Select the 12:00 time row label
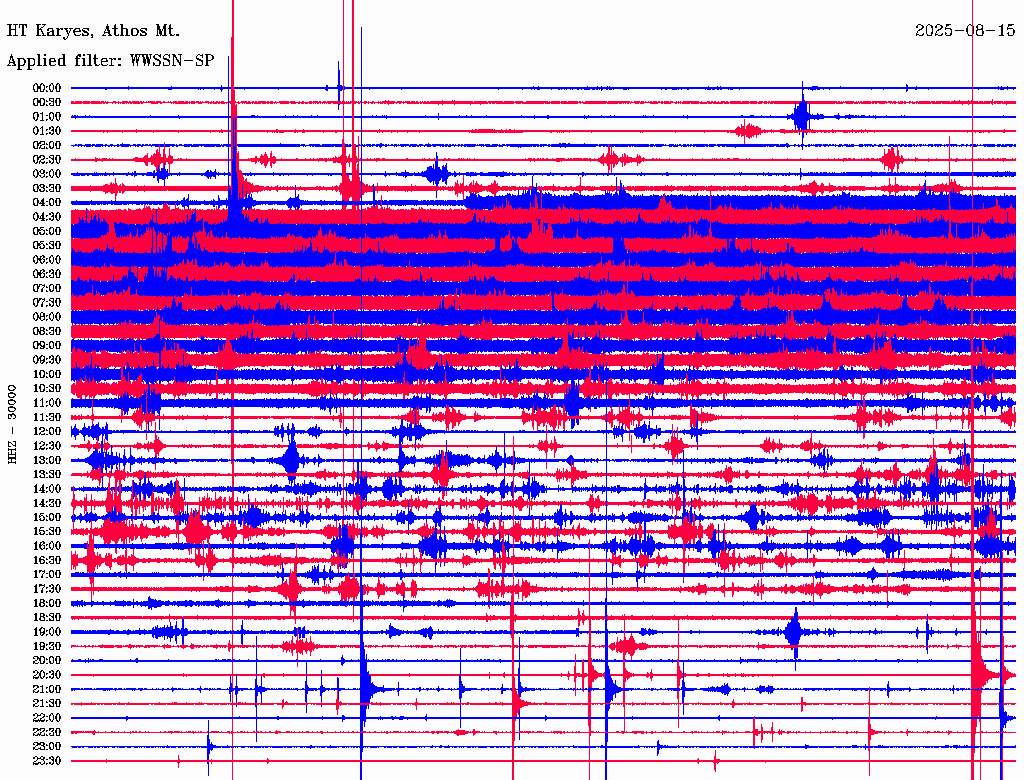This screenshot has width=1024, height=780. click(x=46, y=431)
